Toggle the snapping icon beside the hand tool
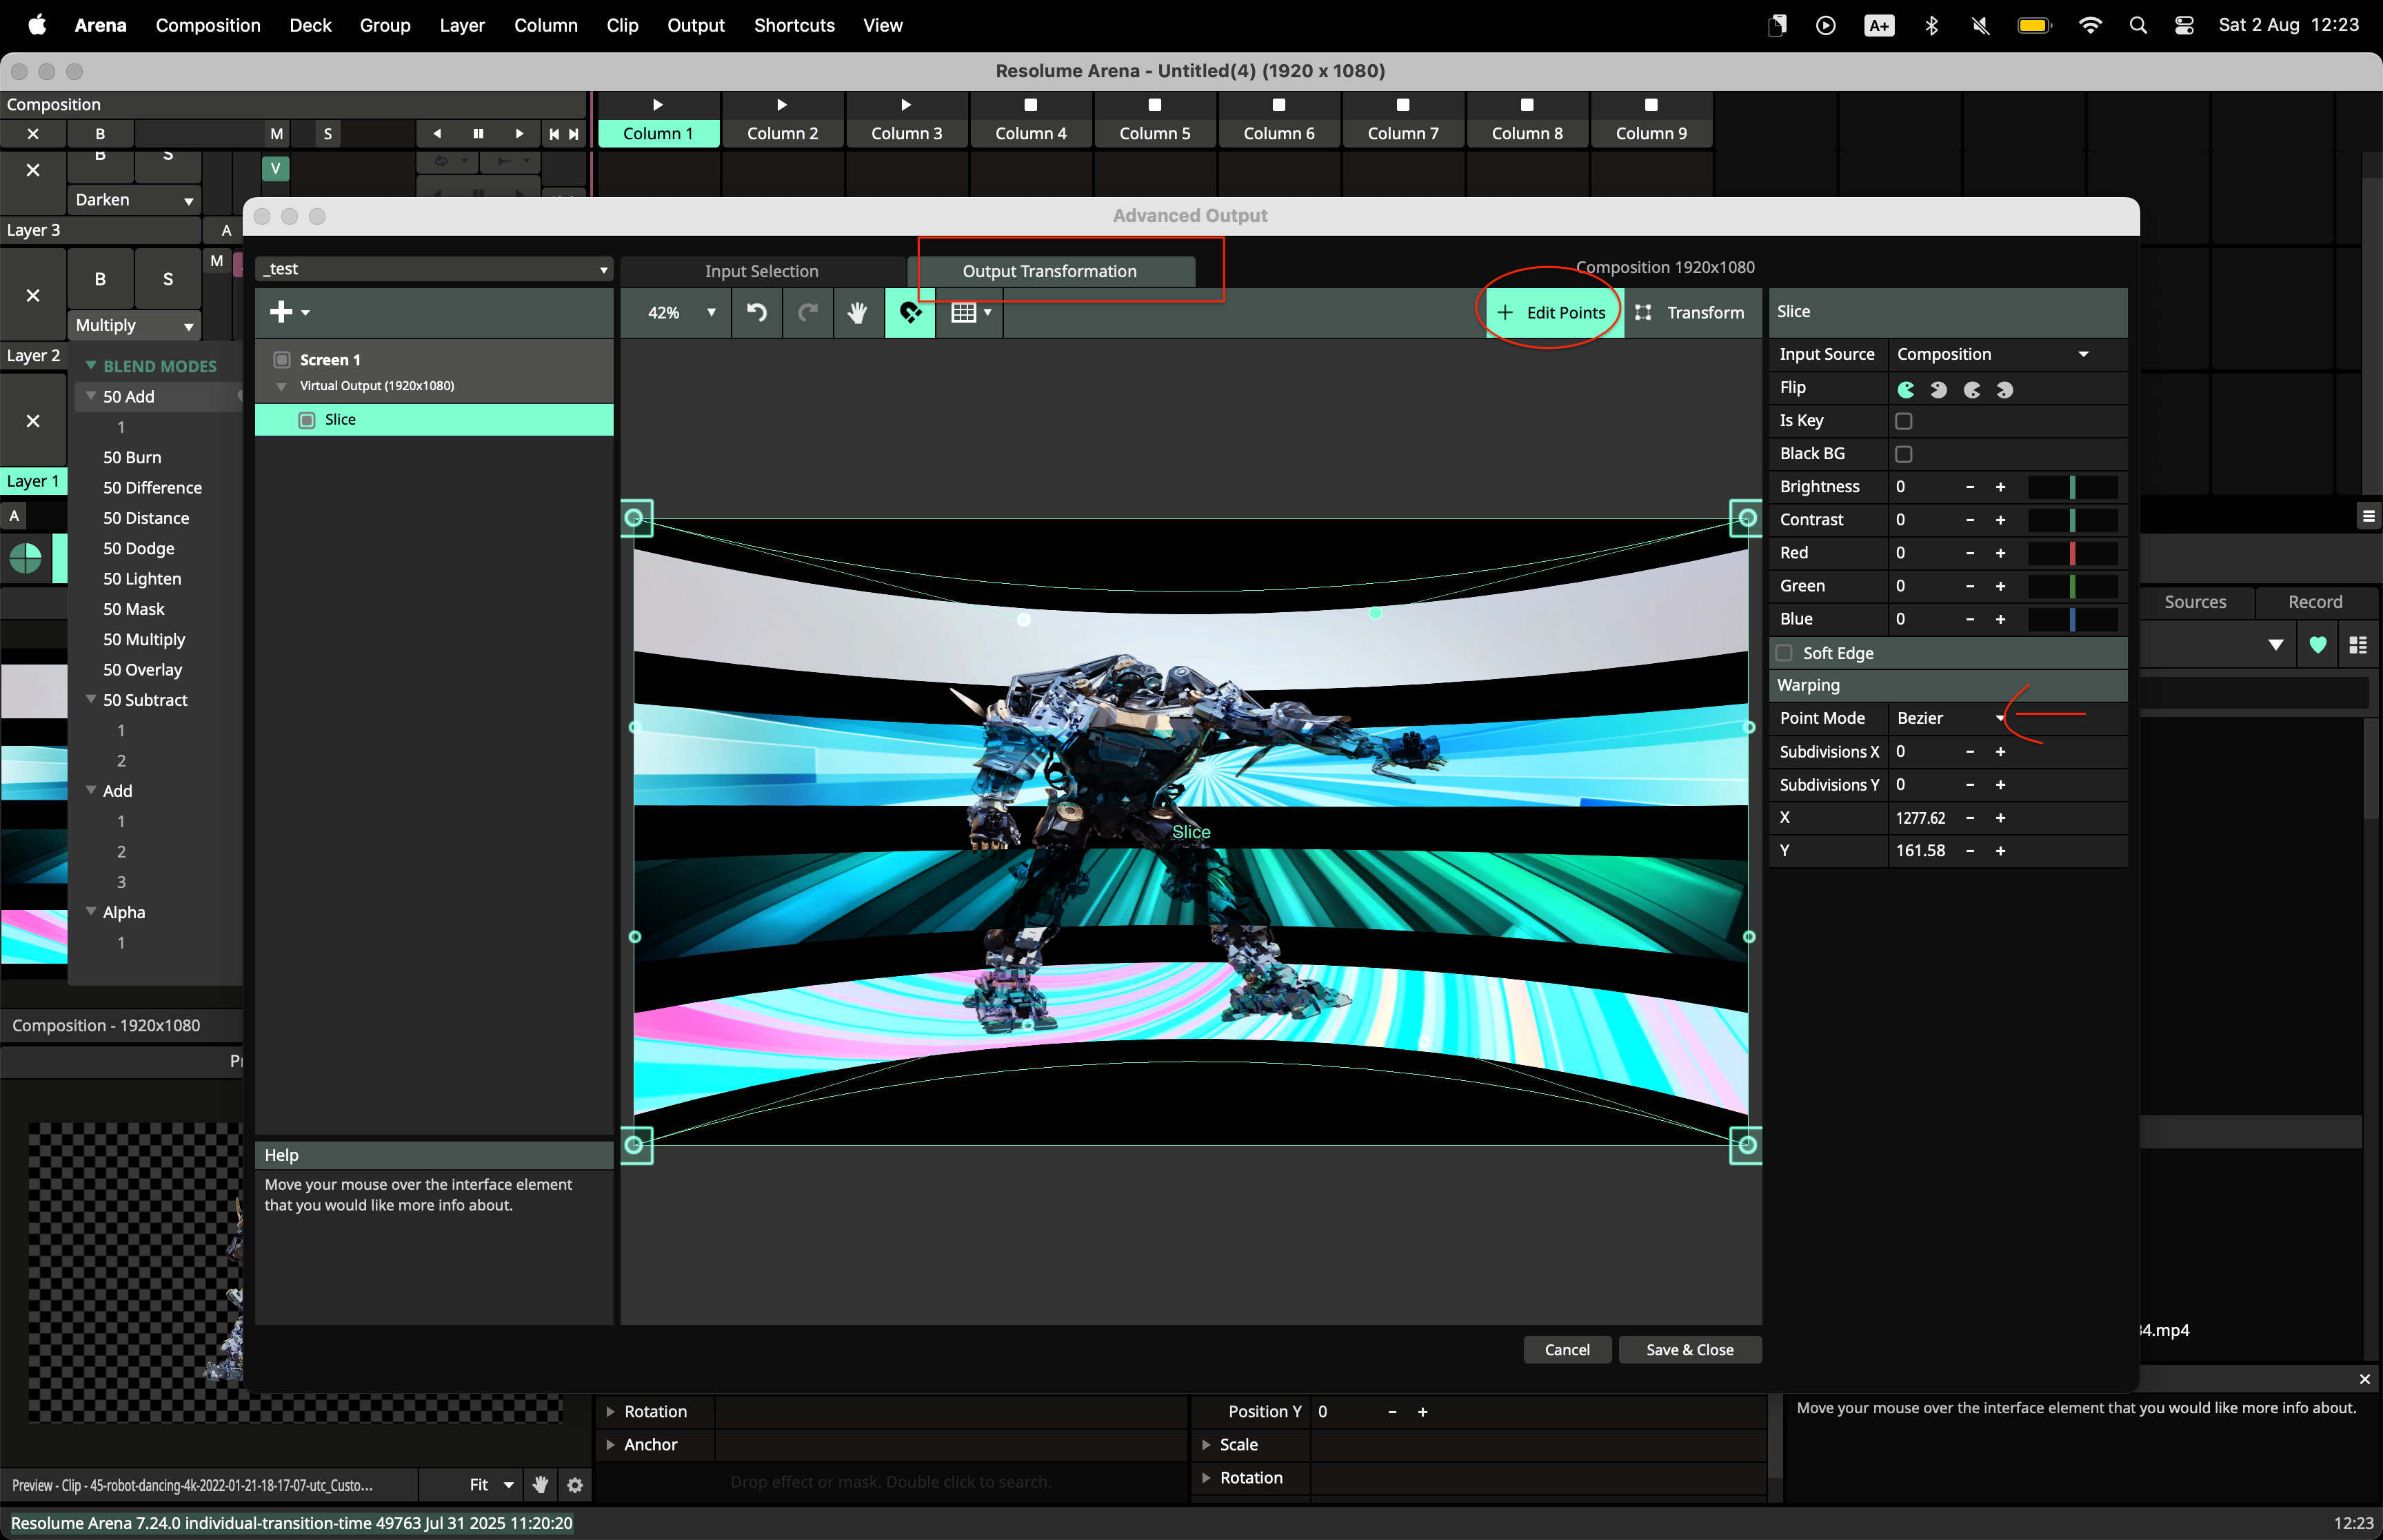Viewport: 2383px width, 1540px height. (x=910, y=313)
